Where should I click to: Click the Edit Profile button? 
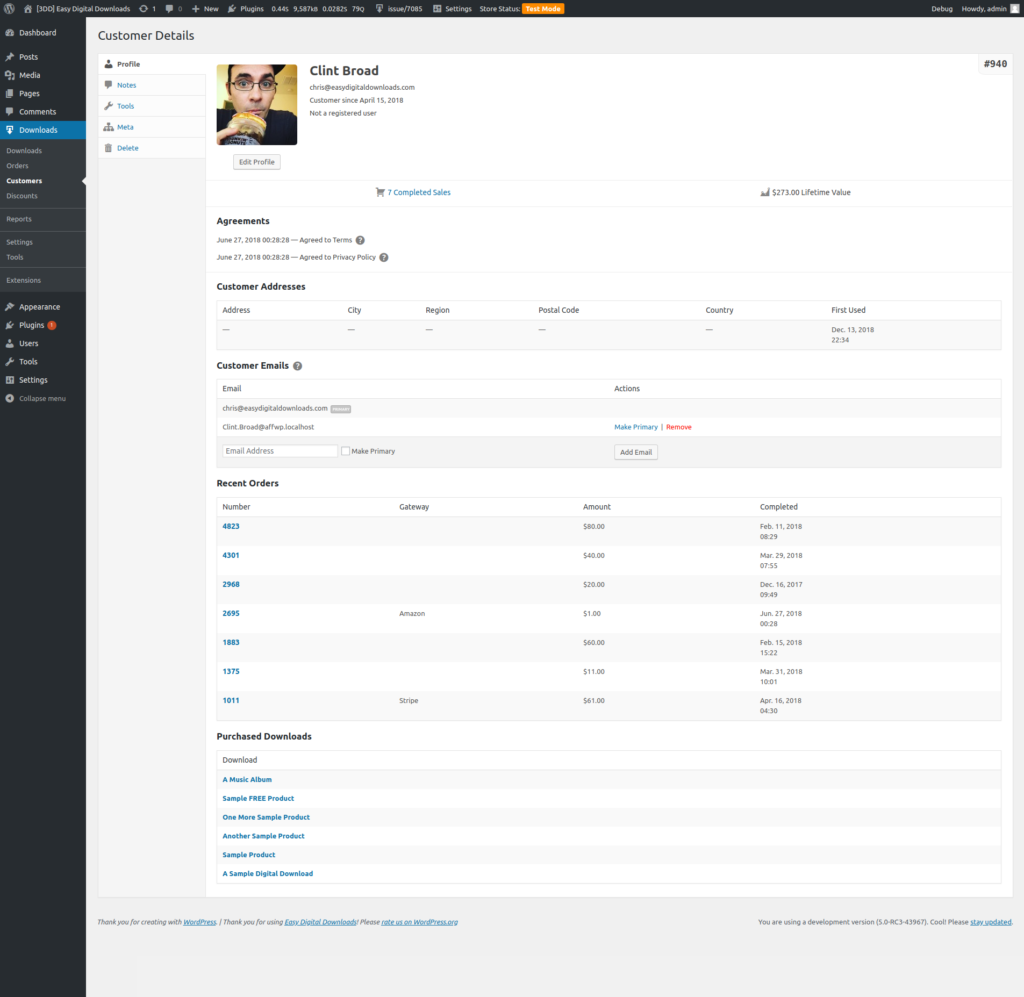point(256,161)
